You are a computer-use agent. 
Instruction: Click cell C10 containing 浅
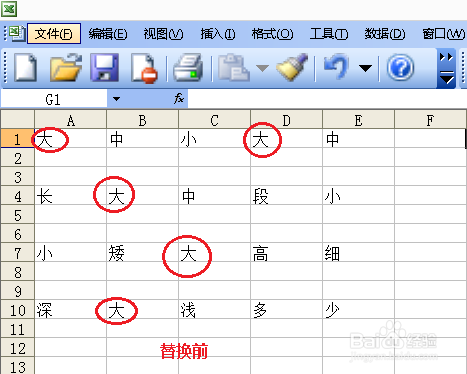pos(214,310)
